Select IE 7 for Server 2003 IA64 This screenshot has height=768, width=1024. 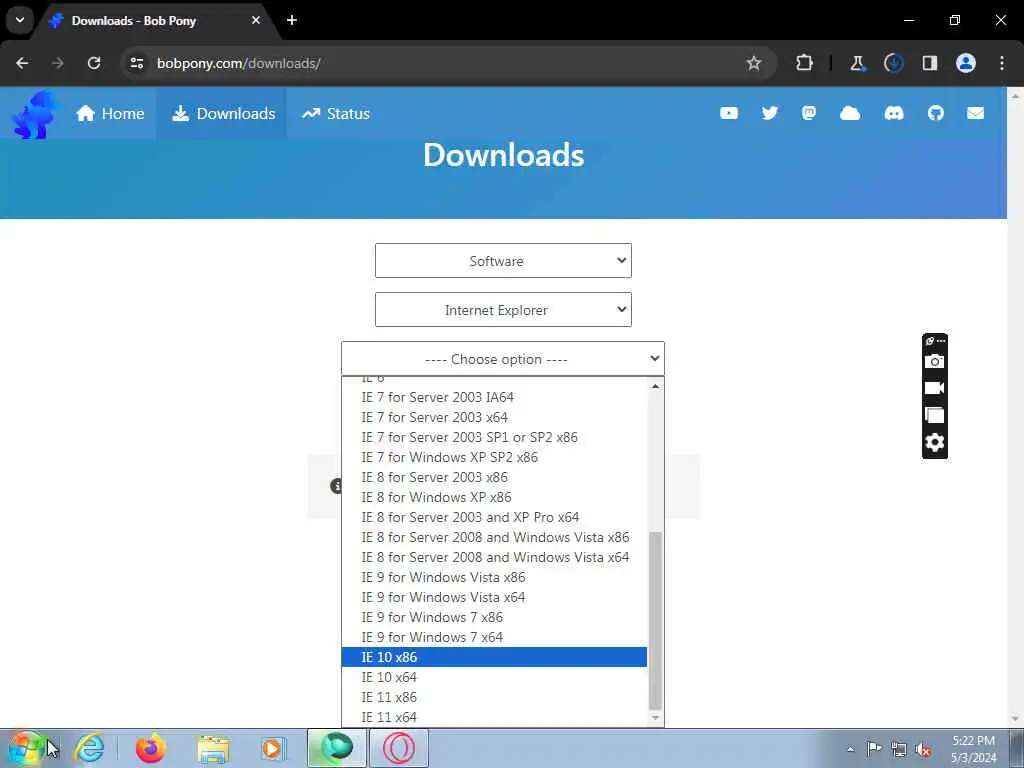[x=494, y=397]
